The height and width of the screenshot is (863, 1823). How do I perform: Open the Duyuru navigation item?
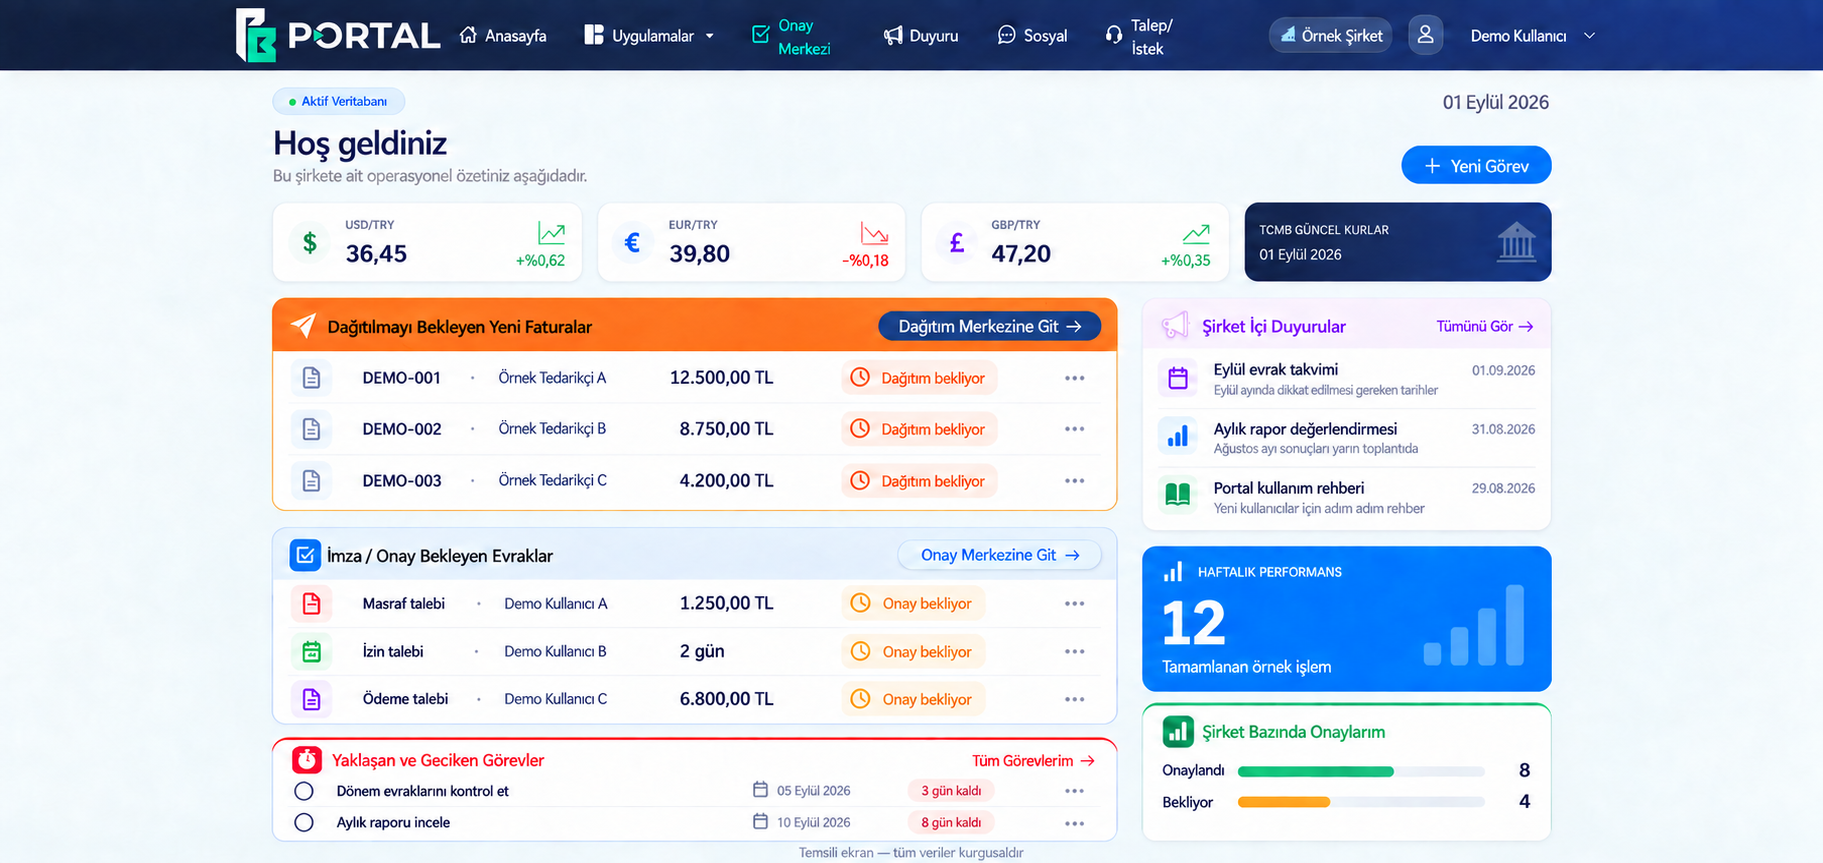coord(921,36)
